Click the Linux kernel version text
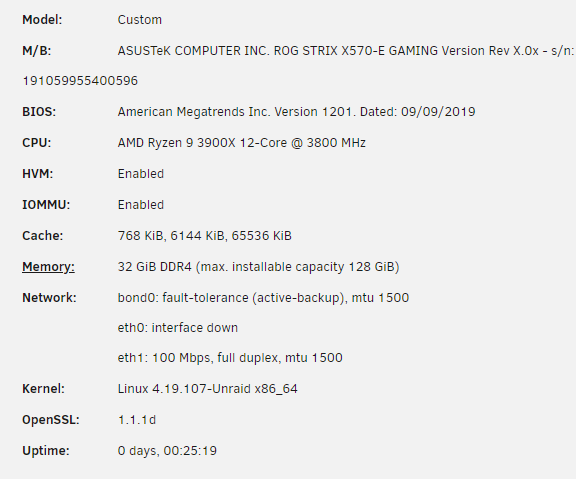This screenshot has width=576, height=479. click(208, 389)
